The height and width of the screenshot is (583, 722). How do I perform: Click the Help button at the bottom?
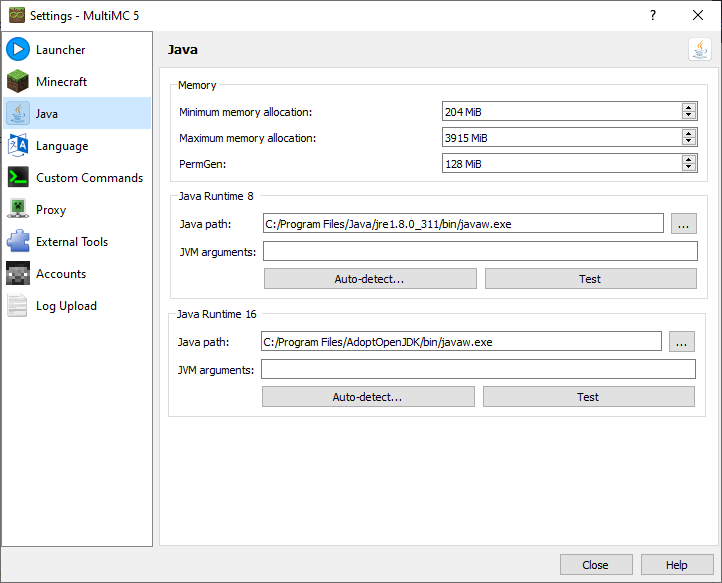(x=677, y=565)
